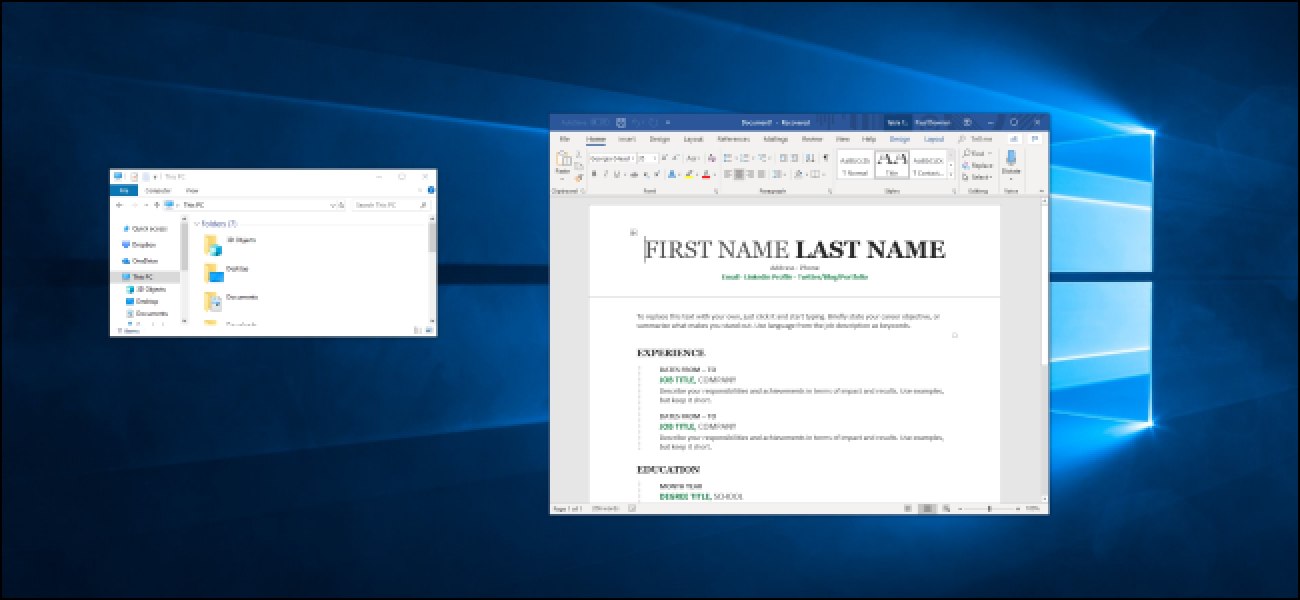This screenshot has width=1300, height=600.
Task: Justify the text in Word
Action: 761,174
